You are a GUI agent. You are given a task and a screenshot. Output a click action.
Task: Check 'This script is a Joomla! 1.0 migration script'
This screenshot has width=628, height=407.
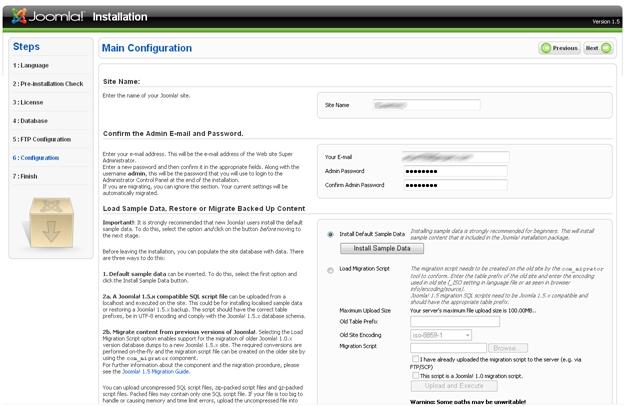(x=415, y=375)
